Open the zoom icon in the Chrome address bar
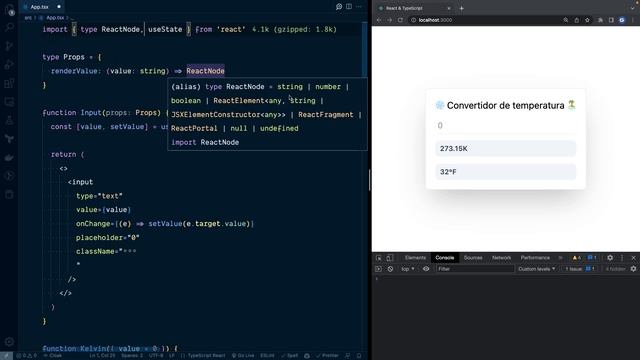Viewport: 640px width, 360px height. [x=566, y=20]
